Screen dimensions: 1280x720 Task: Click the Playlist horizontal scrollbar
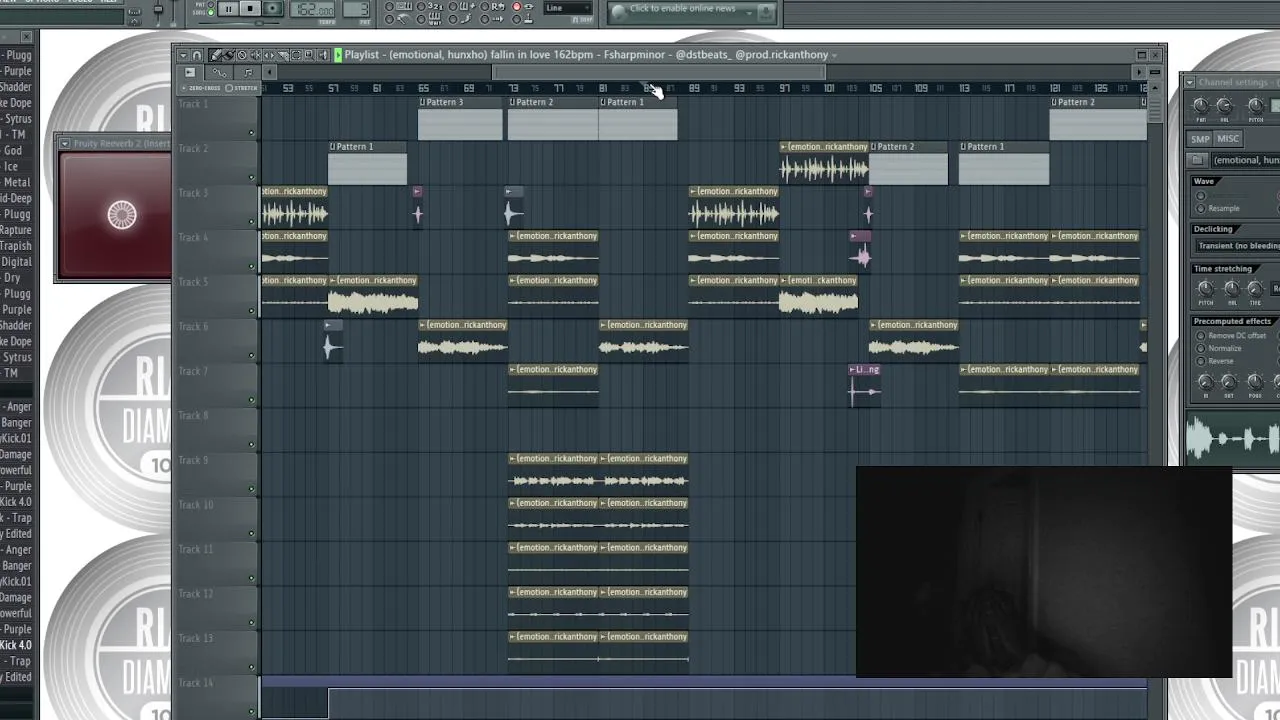[658, 72]
